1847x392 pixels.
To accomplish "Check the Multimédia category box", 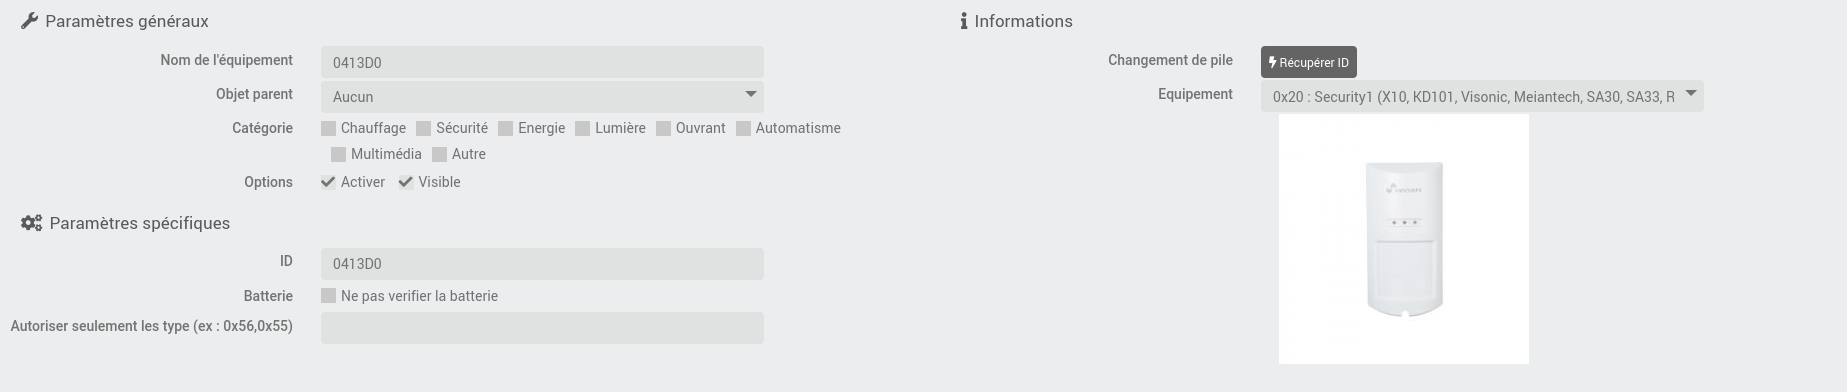I will (x=338, y=154).
